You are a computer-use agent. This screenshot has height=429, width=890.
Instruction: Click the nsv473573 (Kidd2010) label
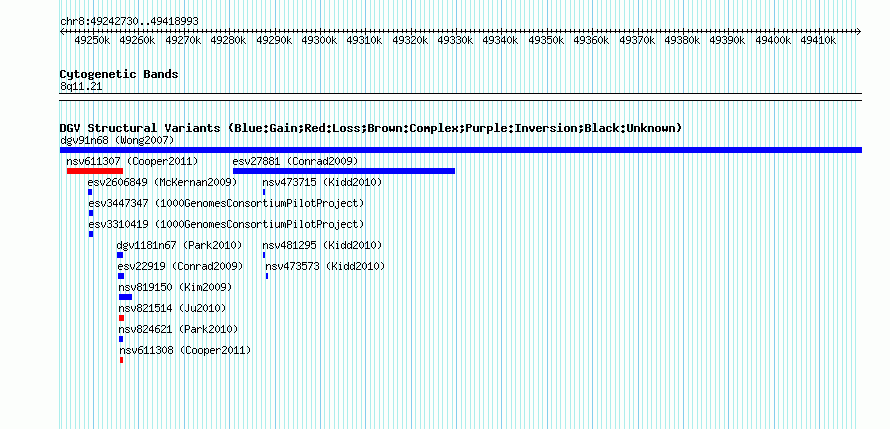pyautogui.click(x=325, y=266)
